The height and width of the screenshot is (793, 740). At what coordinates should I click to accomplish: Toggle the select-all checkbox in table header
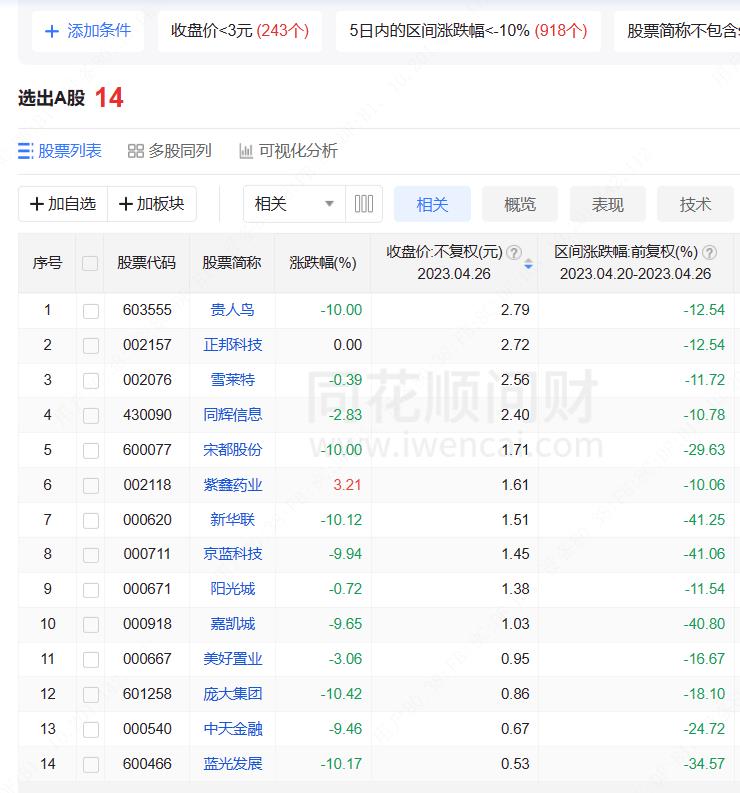[90, 263]
